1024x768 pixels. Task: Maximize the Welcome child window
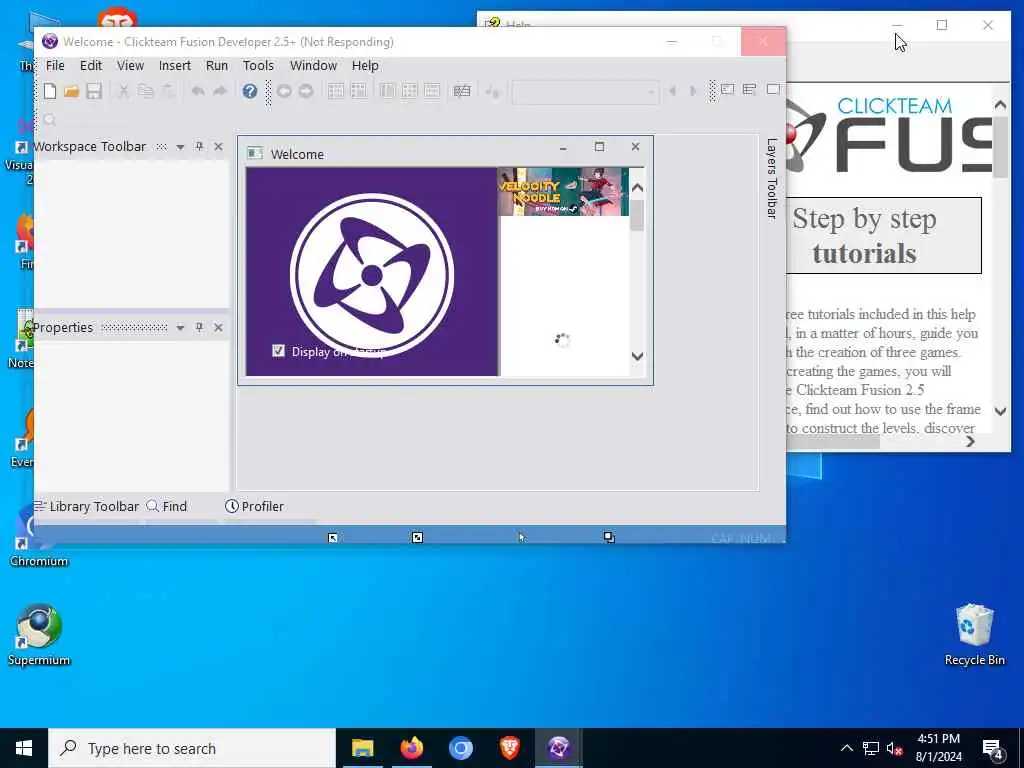pos(600,147)
